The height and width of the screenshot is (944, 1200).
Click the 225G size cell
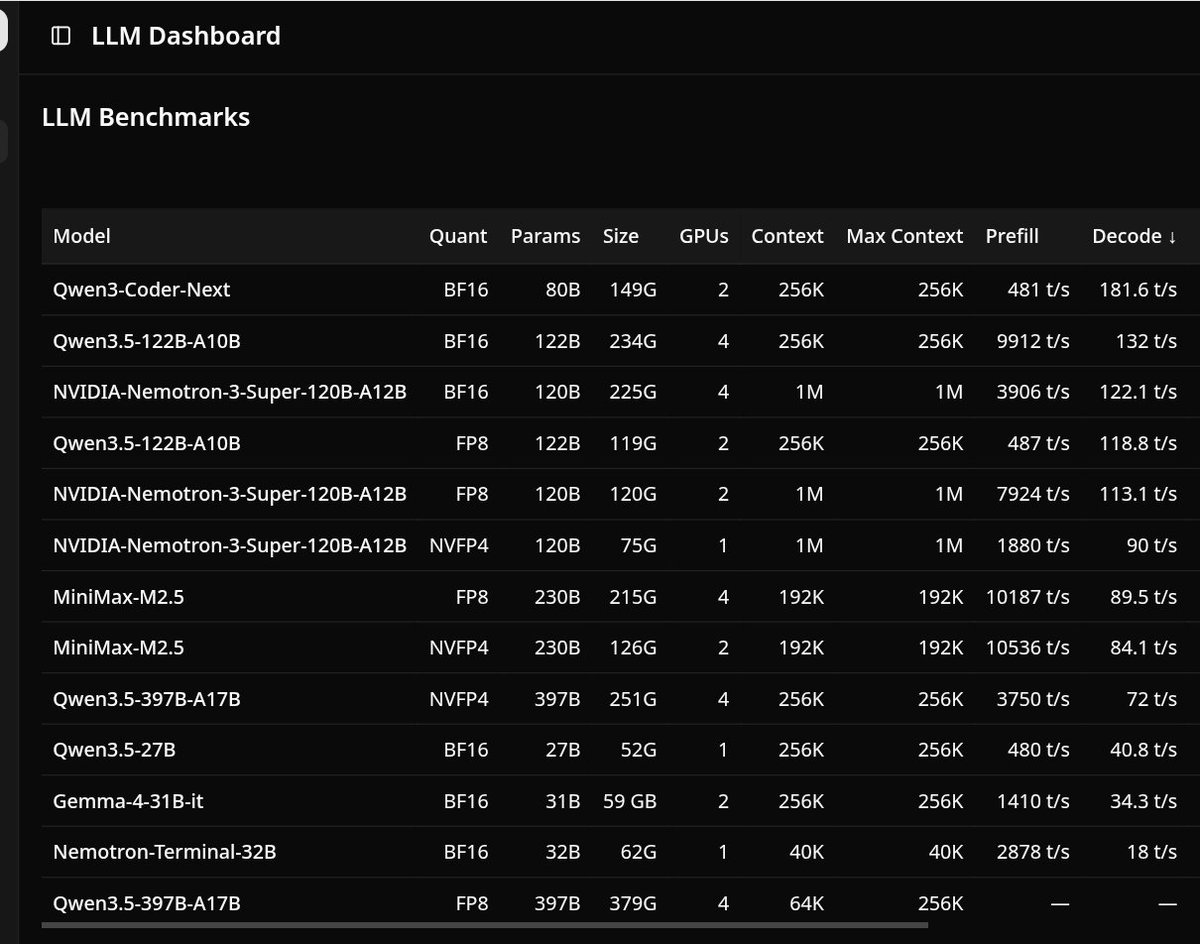pyautogui.click(x=633, y=392)
